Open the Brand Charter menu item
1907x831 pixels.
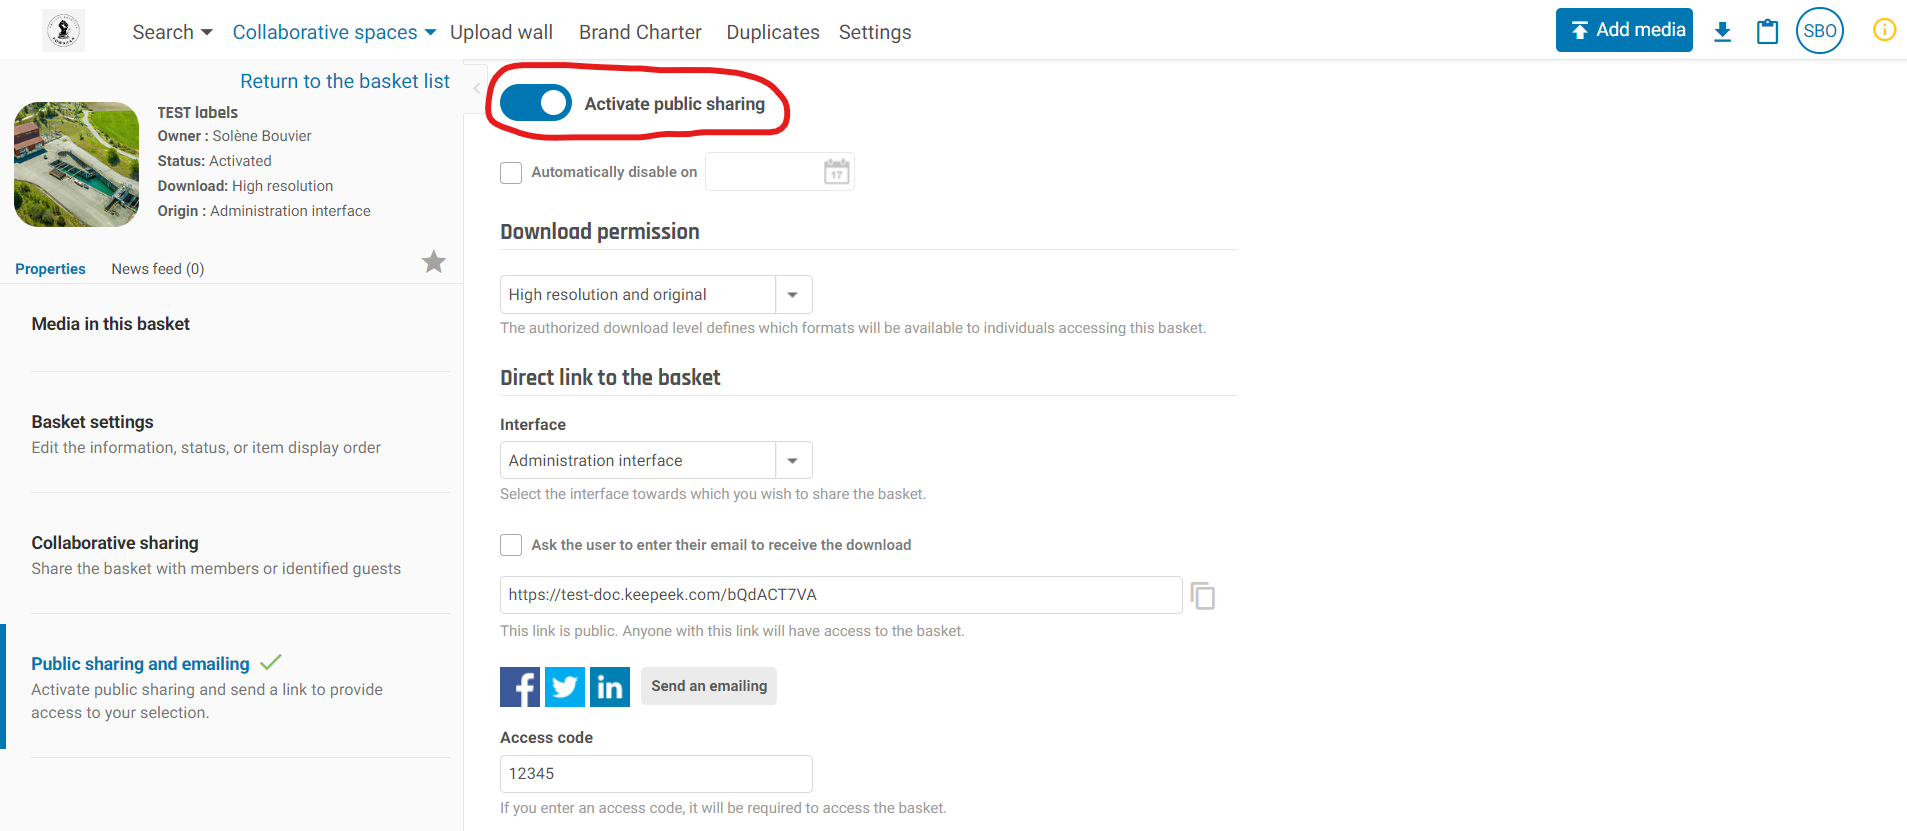(640, 32)
